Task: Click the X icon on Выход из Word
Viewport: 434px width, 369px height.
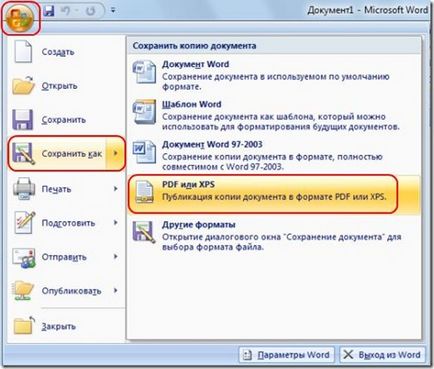Action: pyautogui.click(x=348, y=354)
